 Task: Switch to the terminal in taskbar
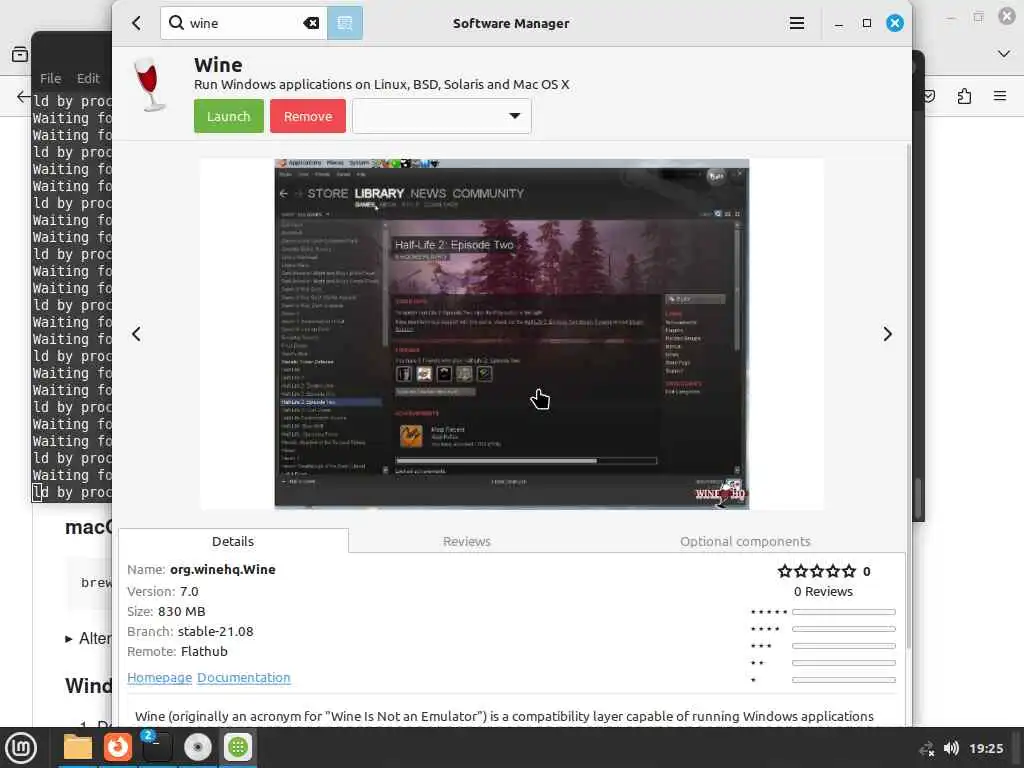157,747
